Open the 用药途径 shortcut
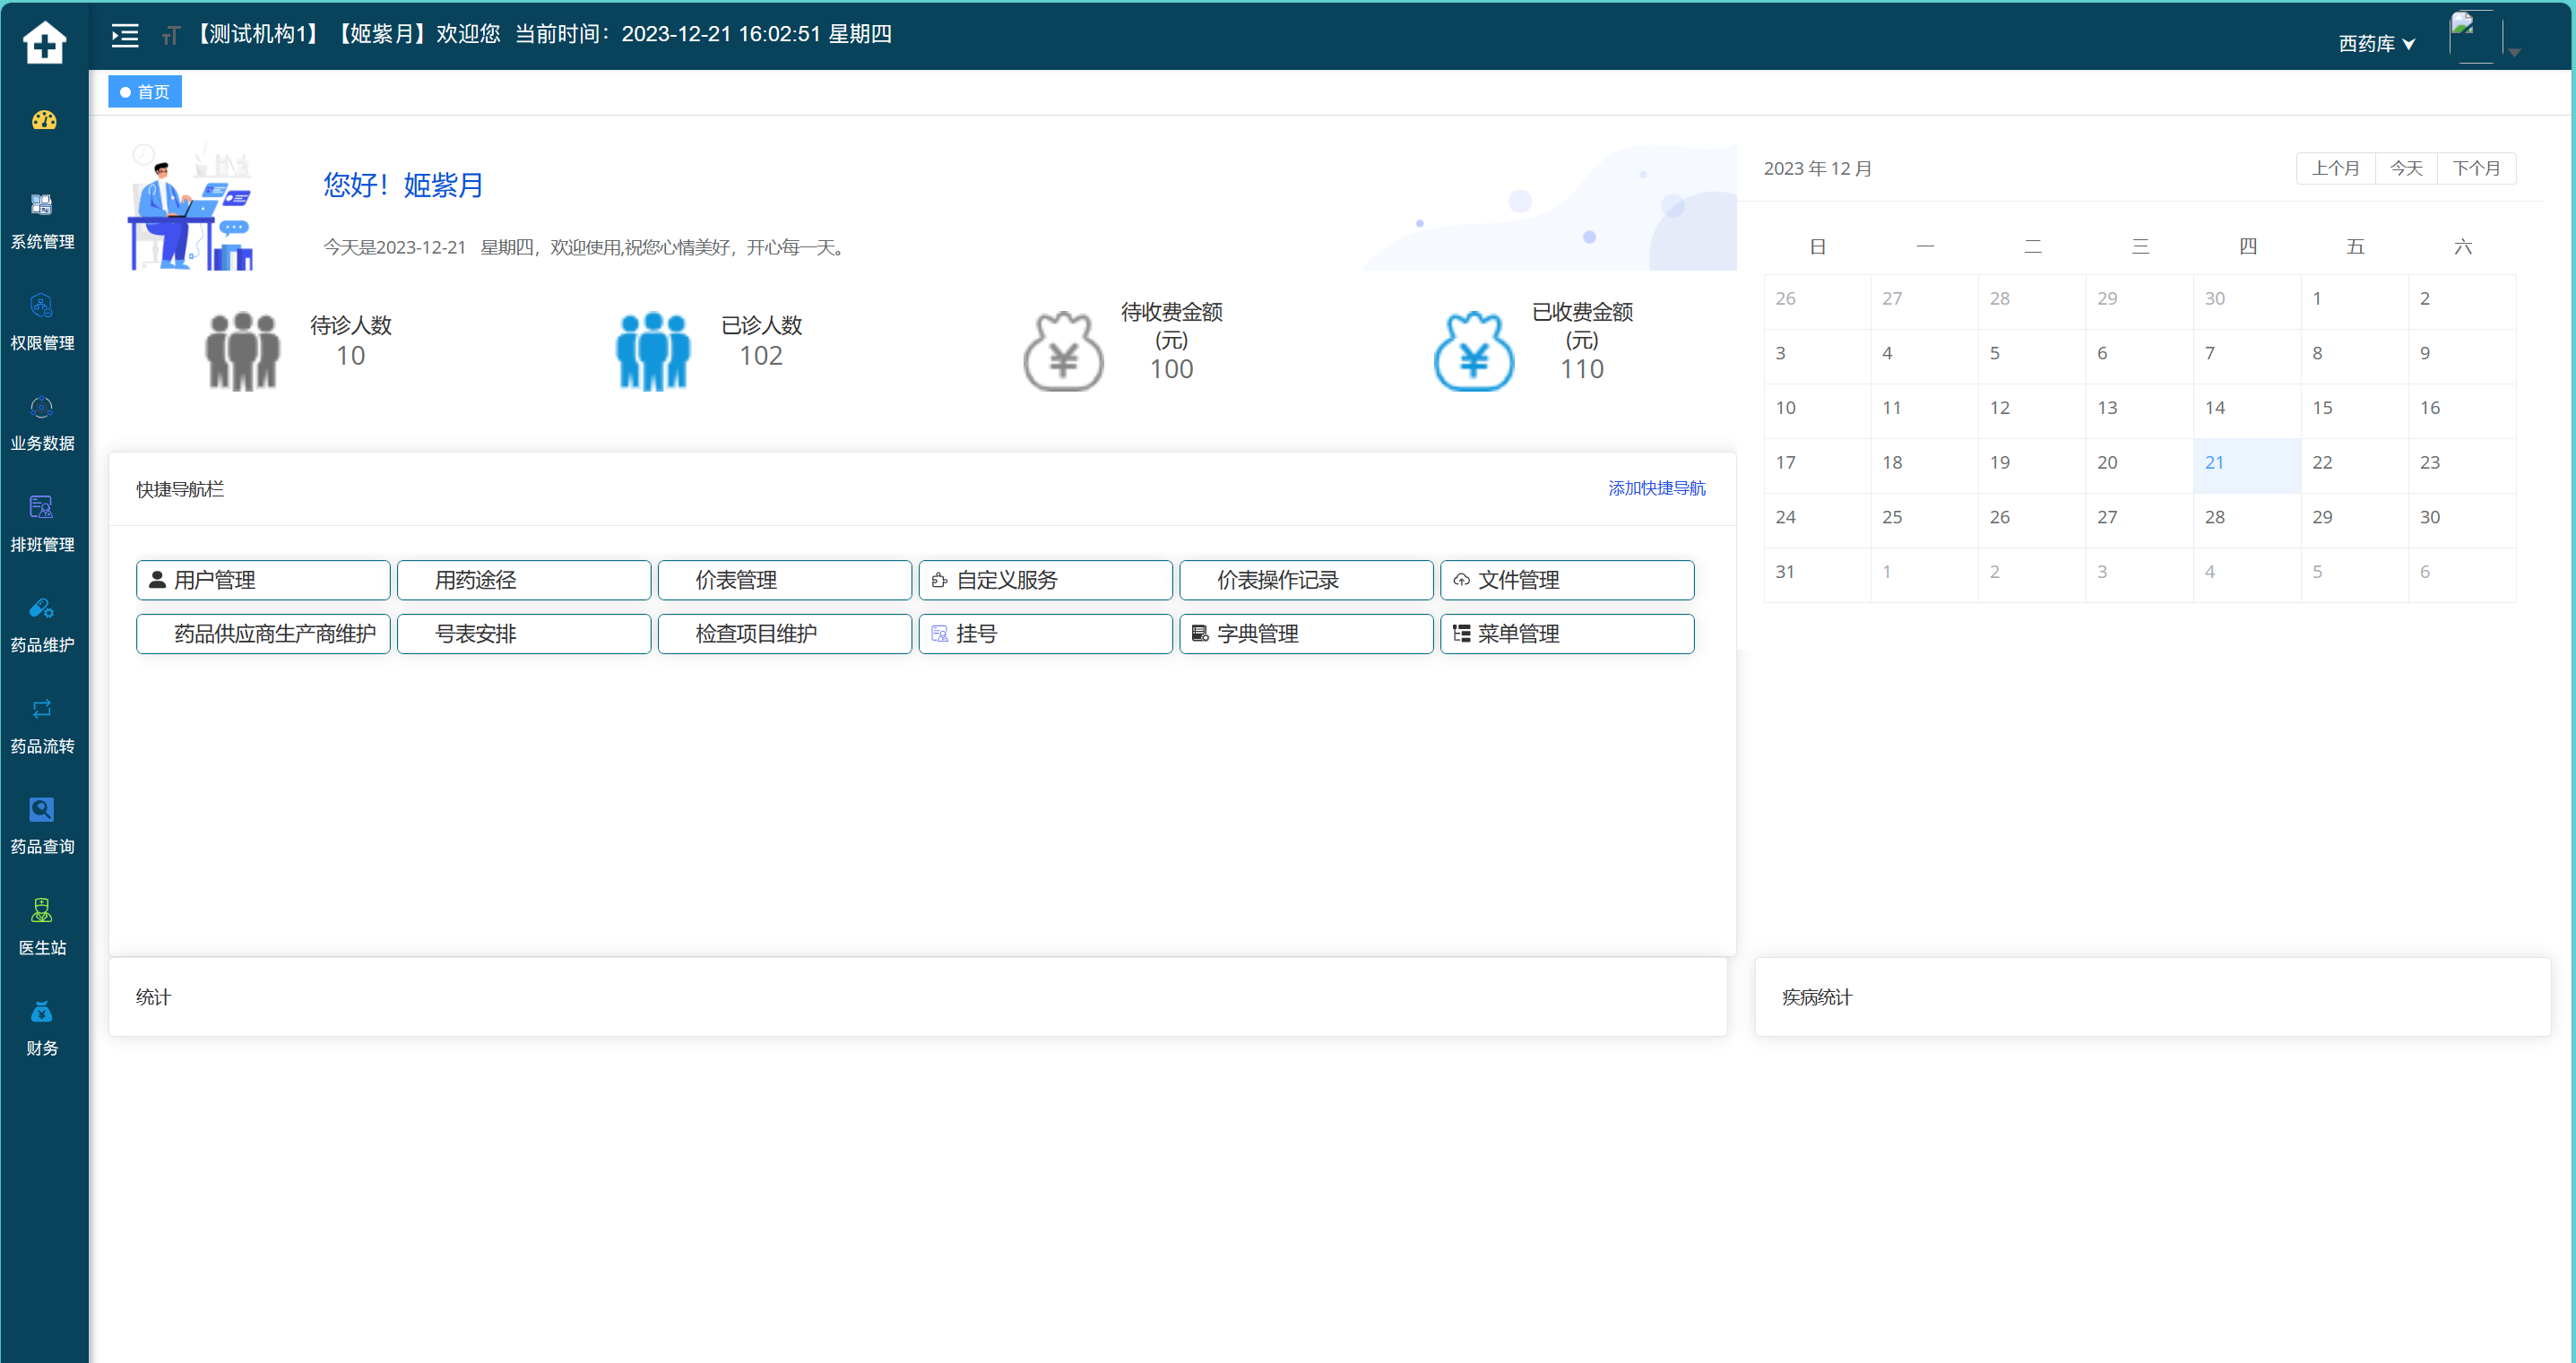This screenshot has width=2576, height=1363. coord(524,580)
